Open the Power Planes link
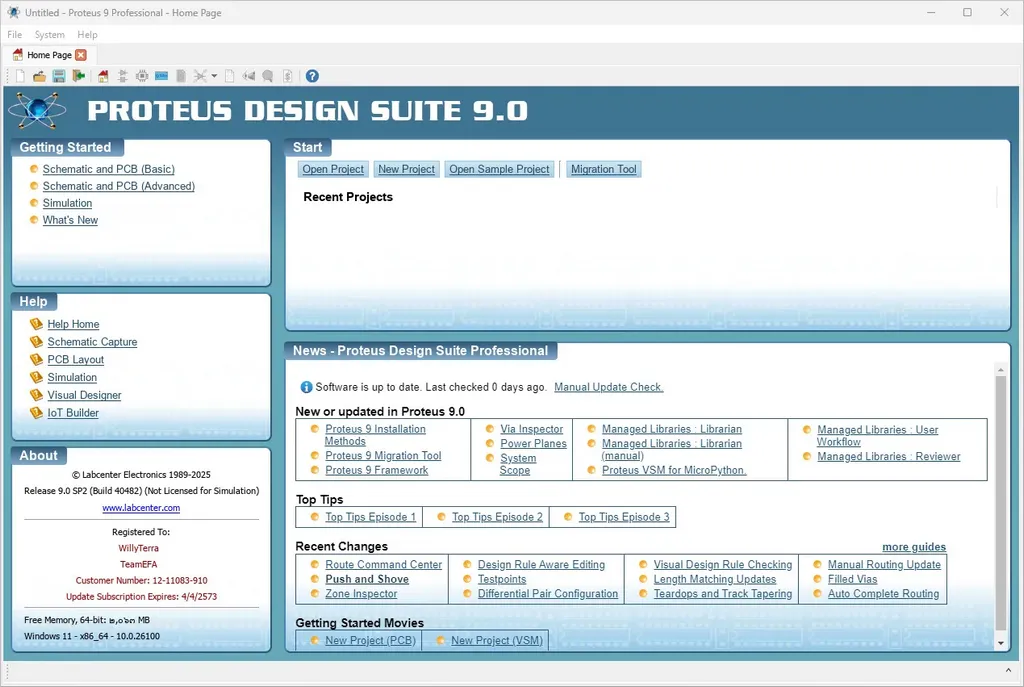The image size is (1024, 687). [534, 443]
